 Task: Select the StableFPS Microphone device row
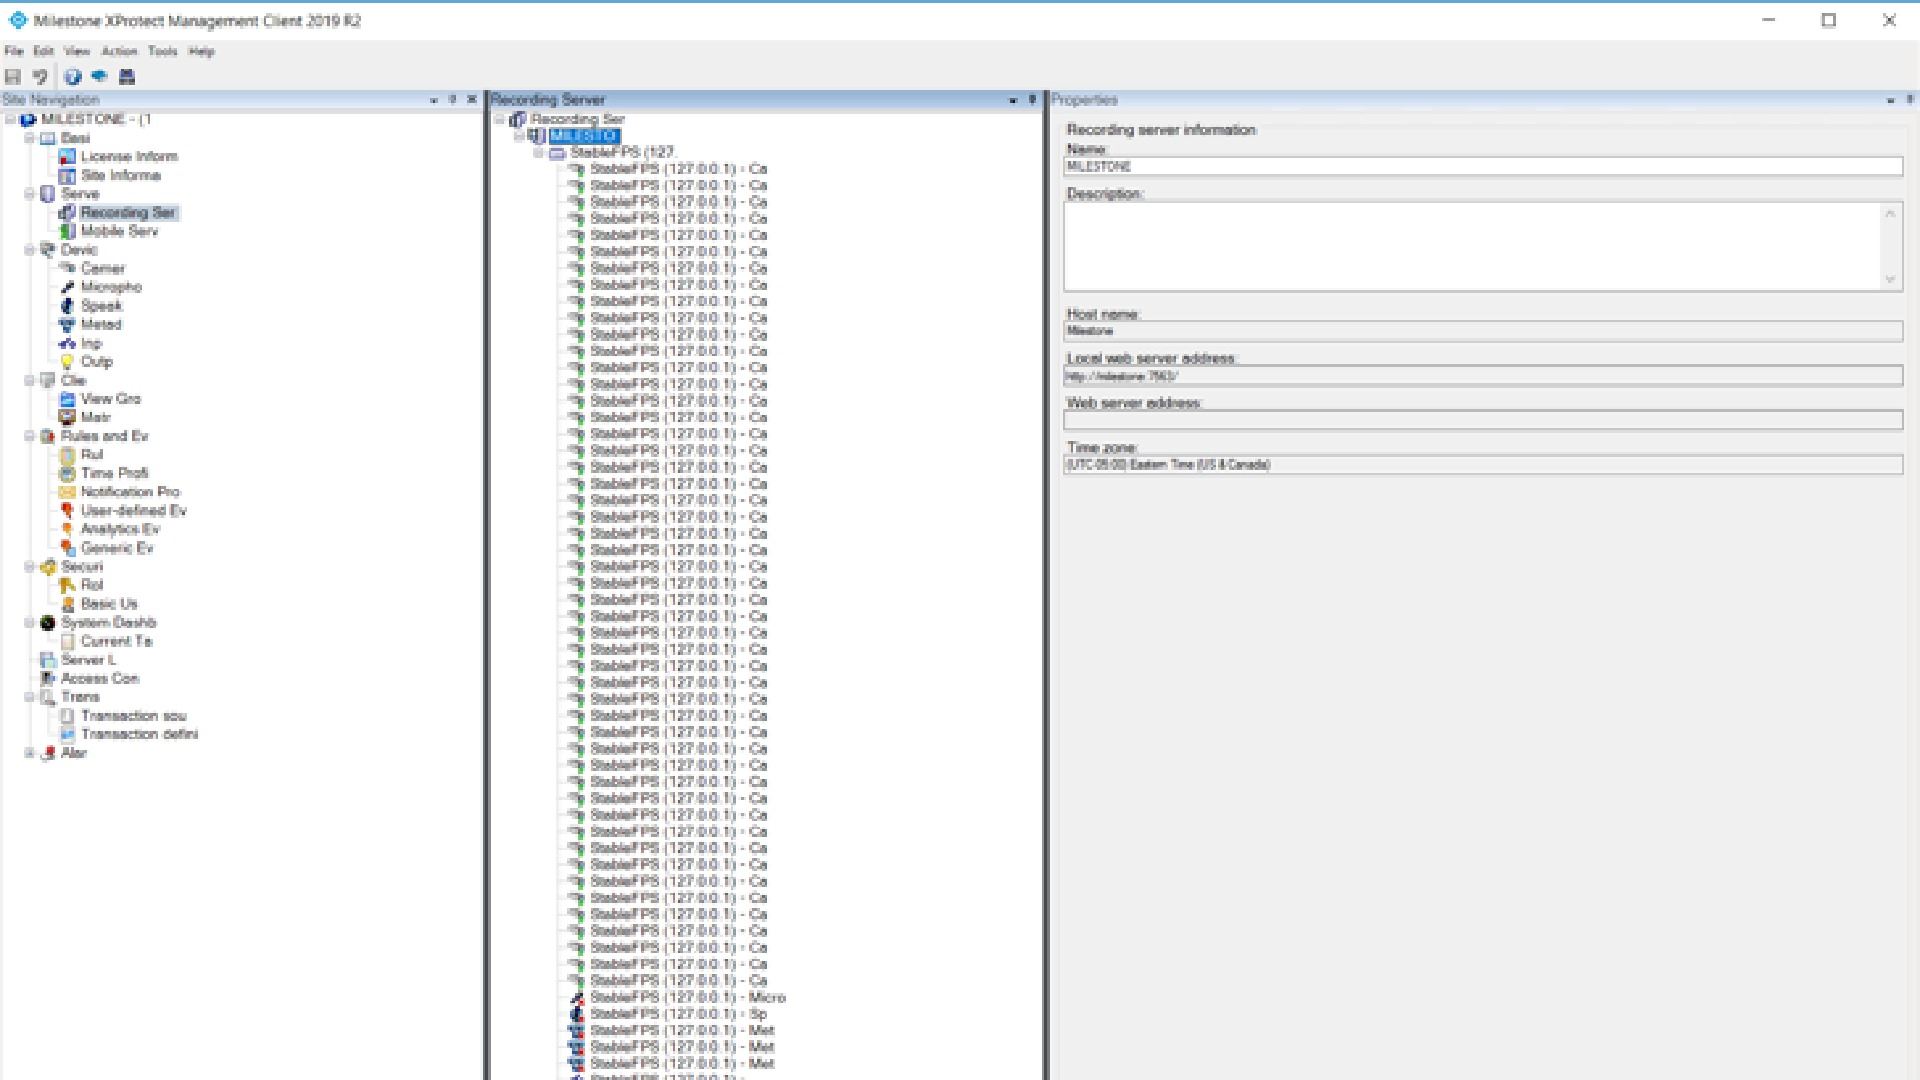pos(687,998)
